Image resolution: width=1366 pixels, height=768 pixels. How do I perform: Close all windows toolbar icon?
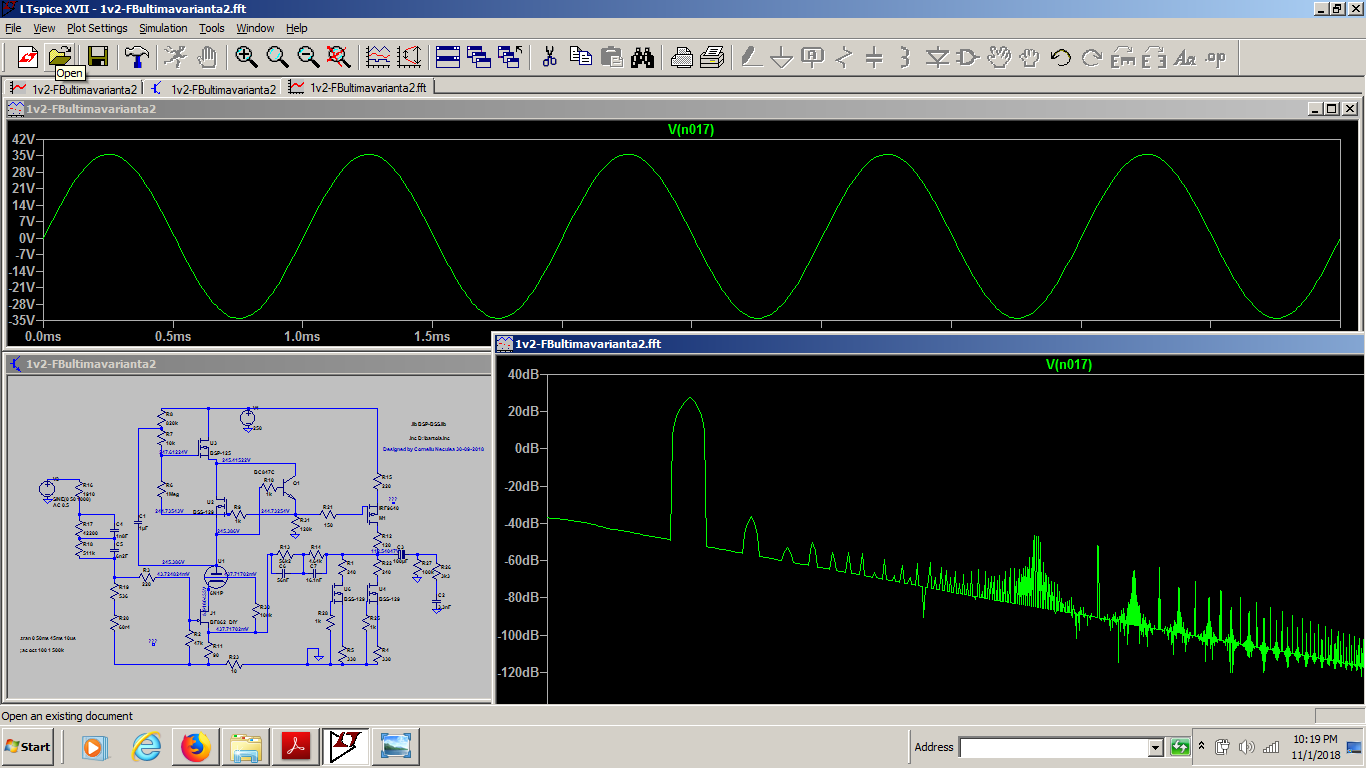point(510,56)
